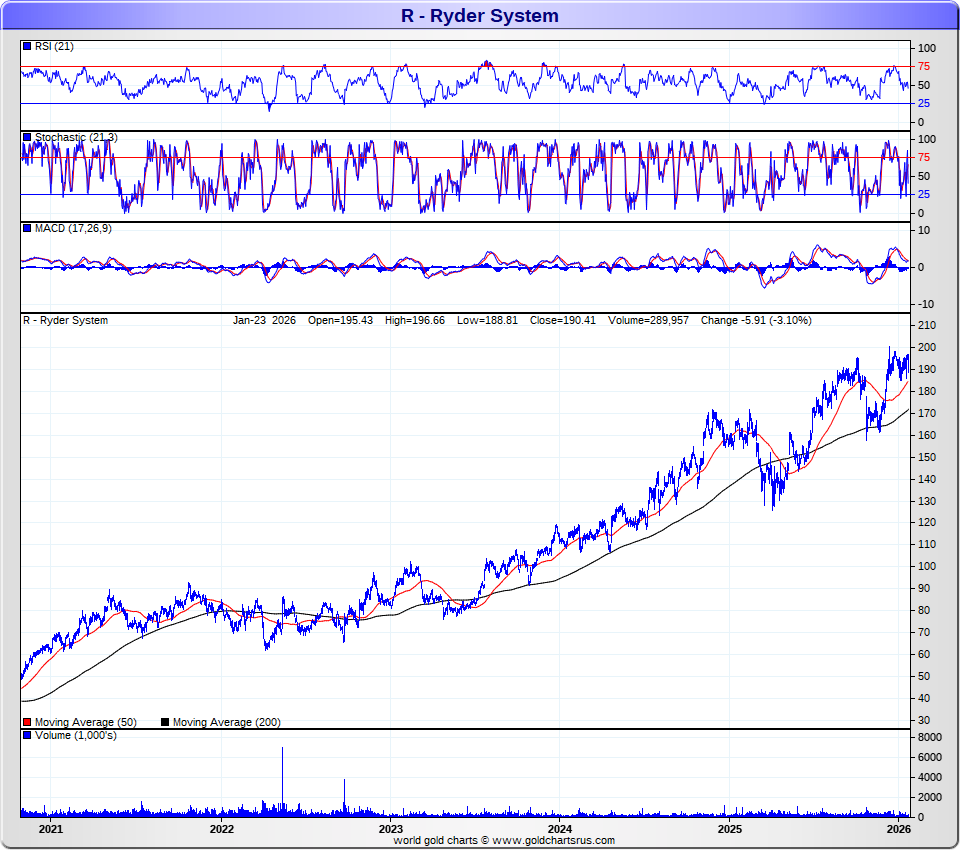Click the 2000 volume axis label
Viewport: 960px width, 850px height.
pos(929,797)
